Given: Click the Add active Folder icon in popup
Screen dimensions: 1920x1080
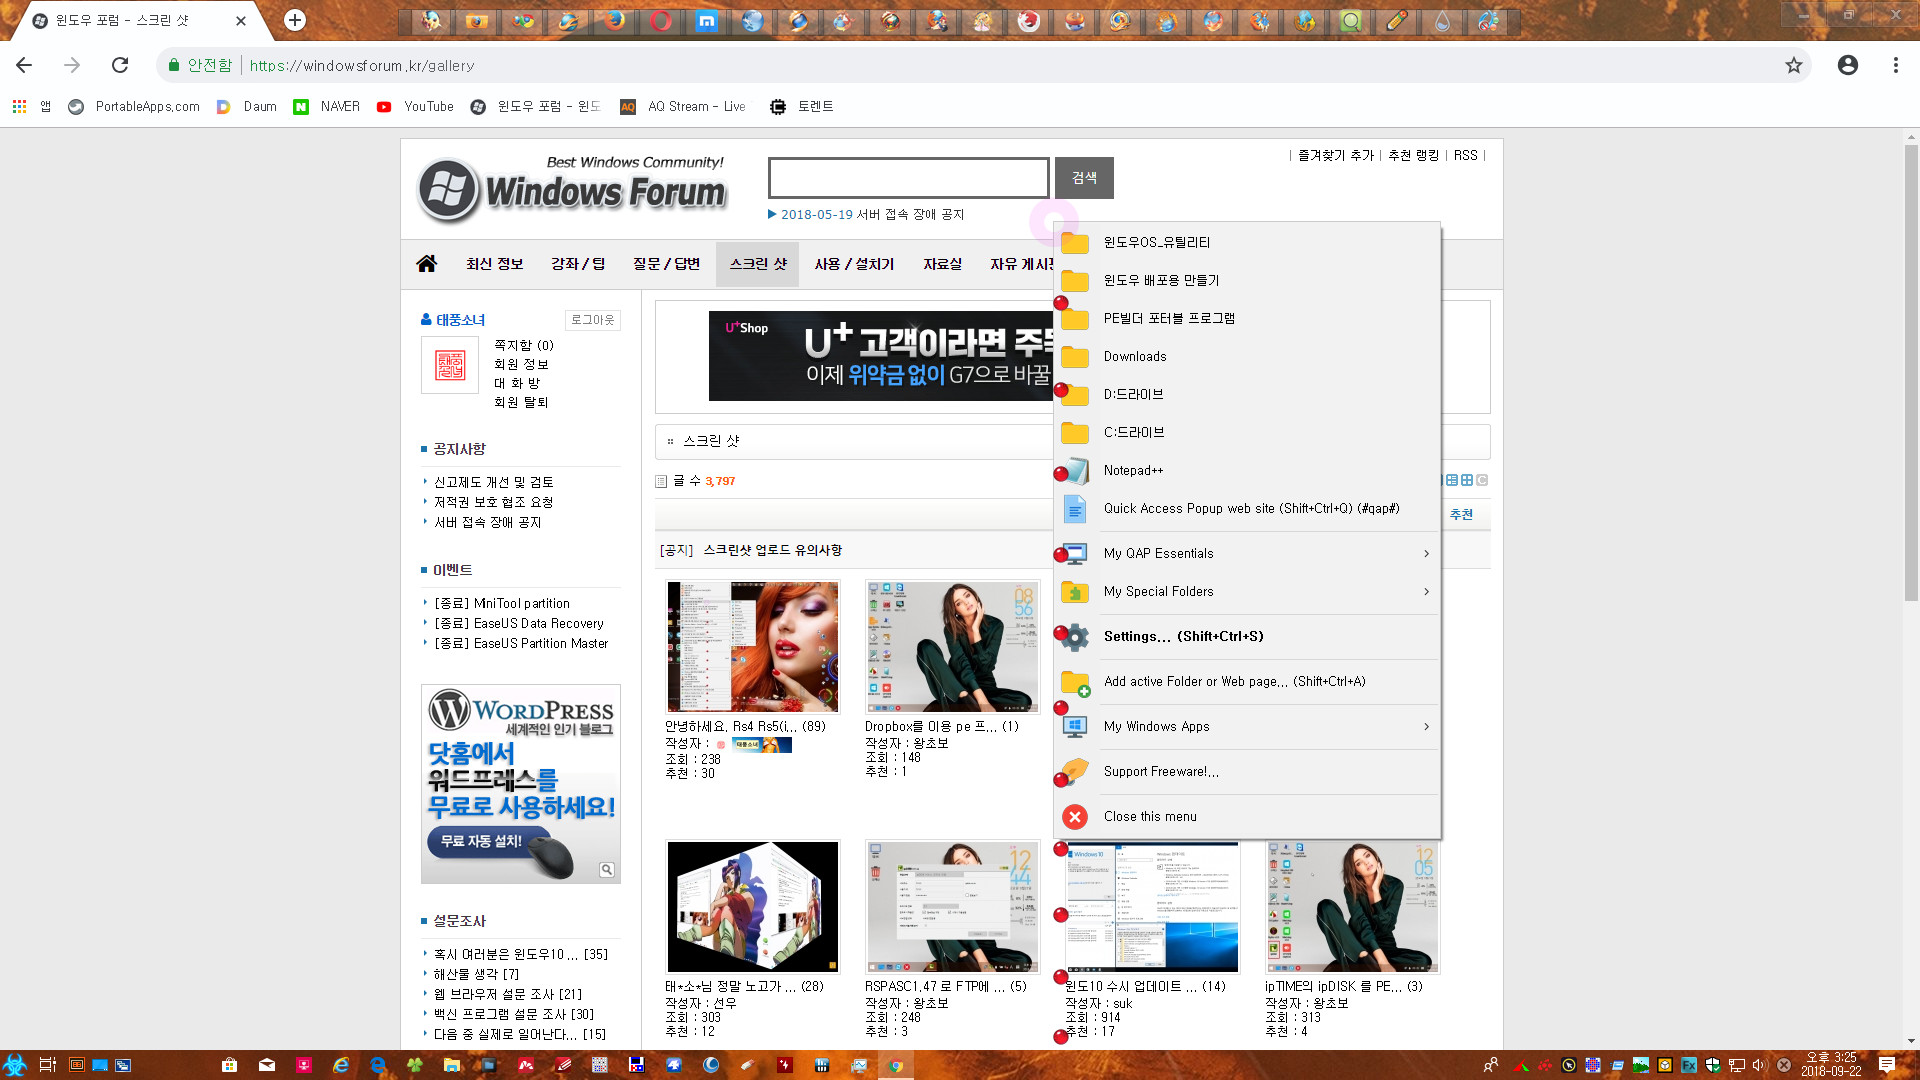Looking at the screenshot, I should coord(1075,682).
